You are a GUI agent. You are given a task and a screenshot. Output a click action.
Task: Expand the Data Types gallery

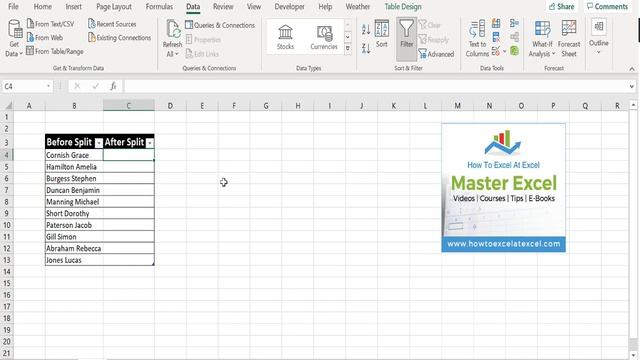(348, 49)
